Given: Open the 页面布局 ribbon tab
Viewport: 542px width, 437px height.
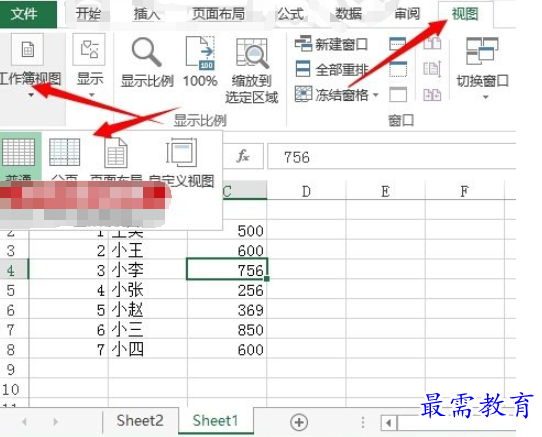Looking at the screenshot, I should point(218,15).
